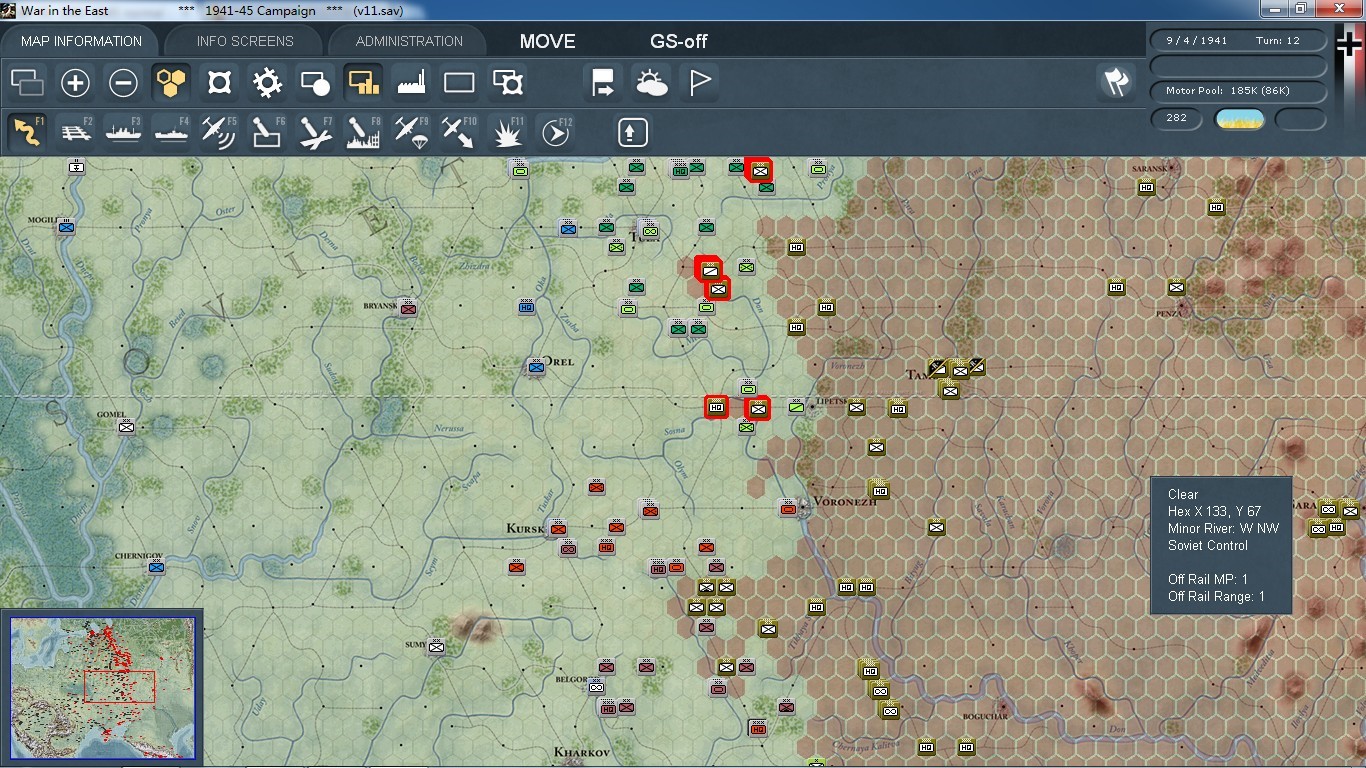Select the white unit counter at Sumy
The image size is (1366, 768).
pos(436,647)
